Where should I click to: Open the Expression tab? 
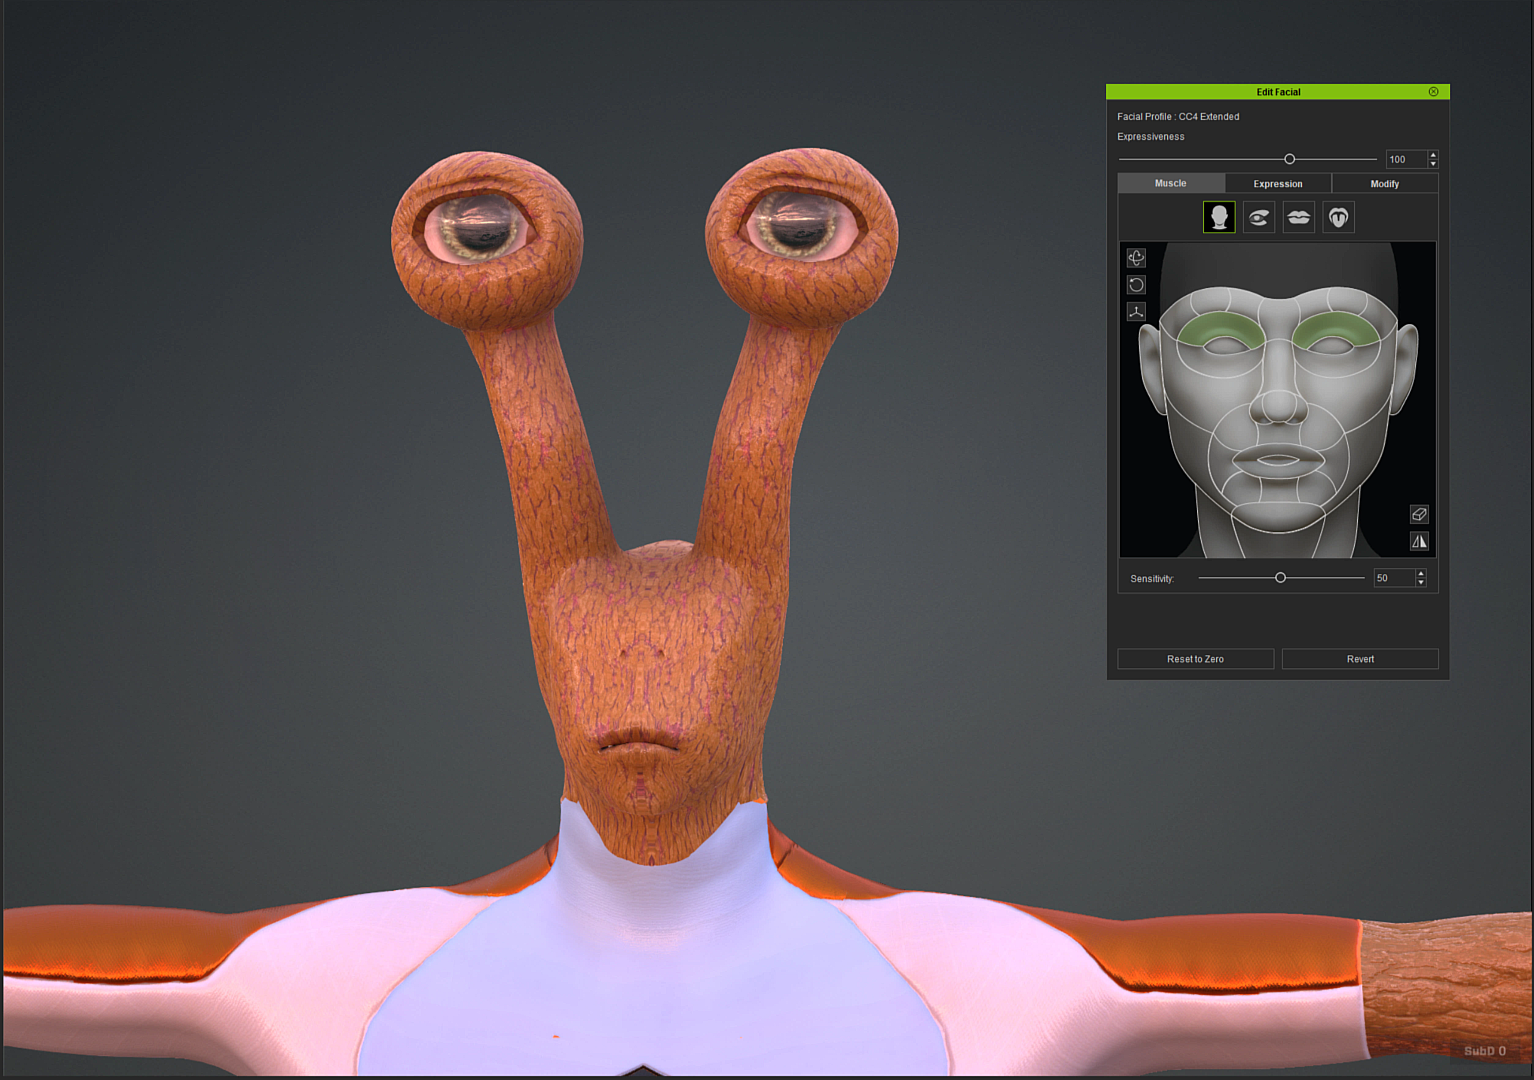[1278, 183]
